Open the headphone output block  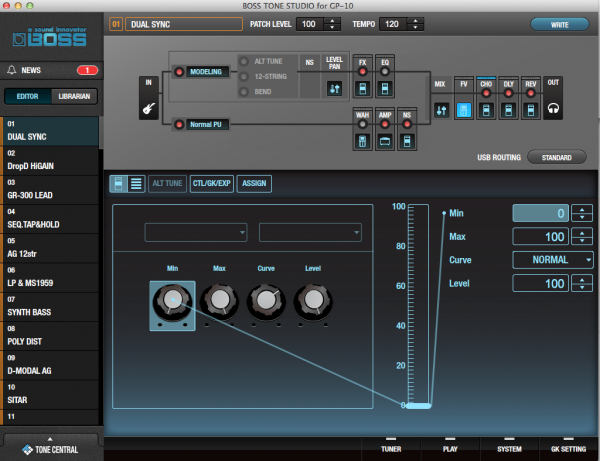(x=552, y=106)
